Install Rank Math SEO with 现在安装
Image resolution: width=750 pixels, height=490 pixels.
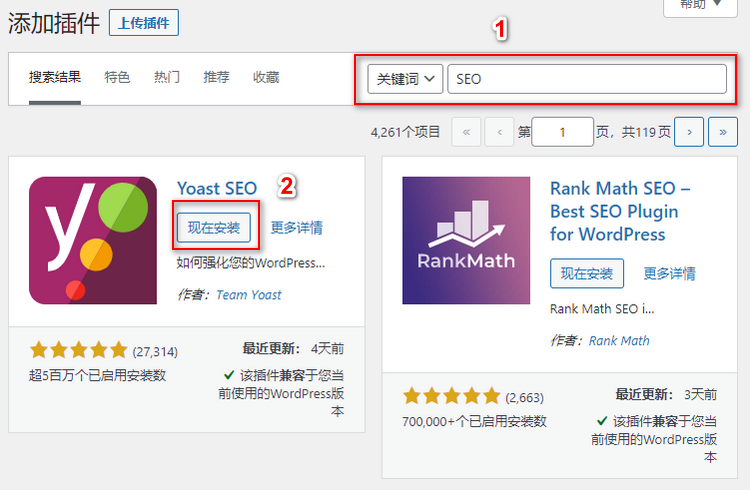tap(587, 273)
